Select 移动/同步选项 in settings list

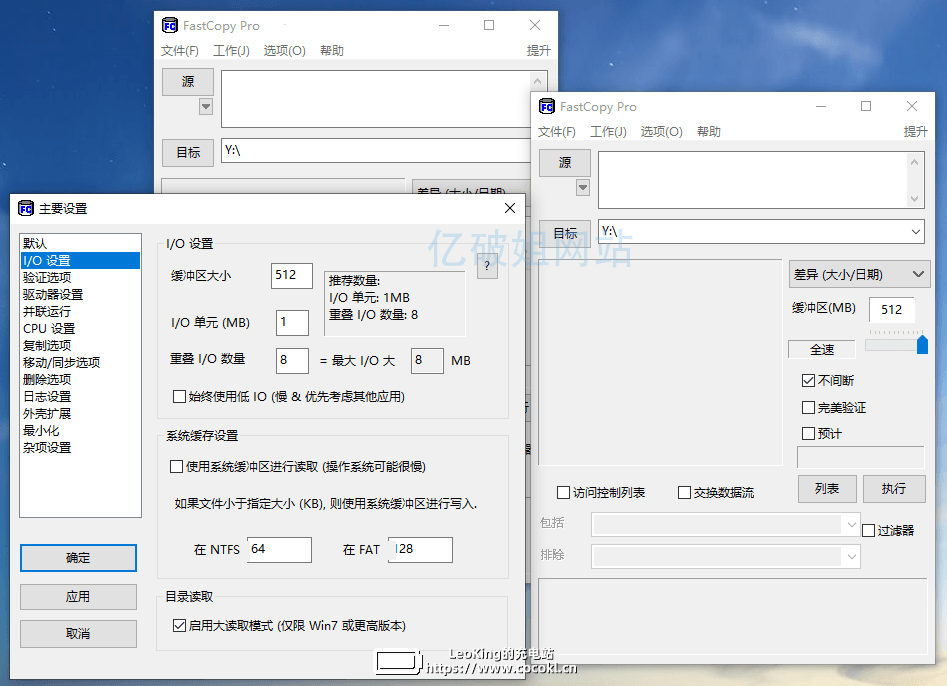tap(80, 362)
